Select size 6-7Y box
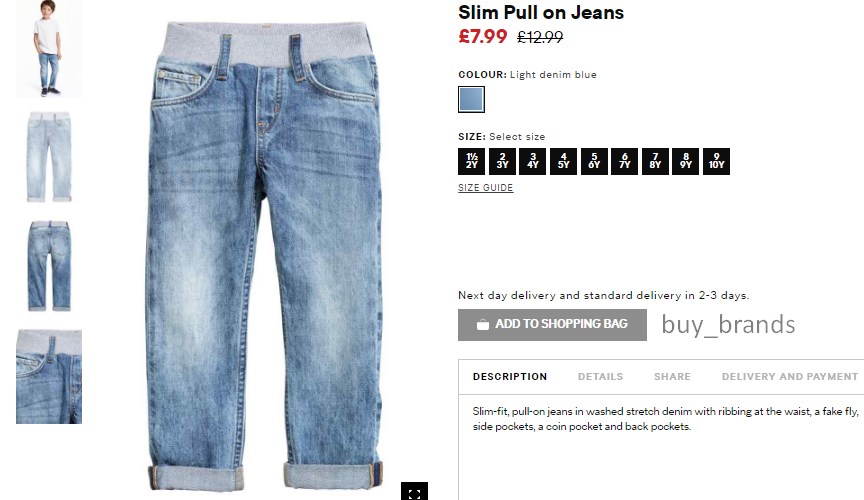The image size is (864, 500). tap(624, 162)
